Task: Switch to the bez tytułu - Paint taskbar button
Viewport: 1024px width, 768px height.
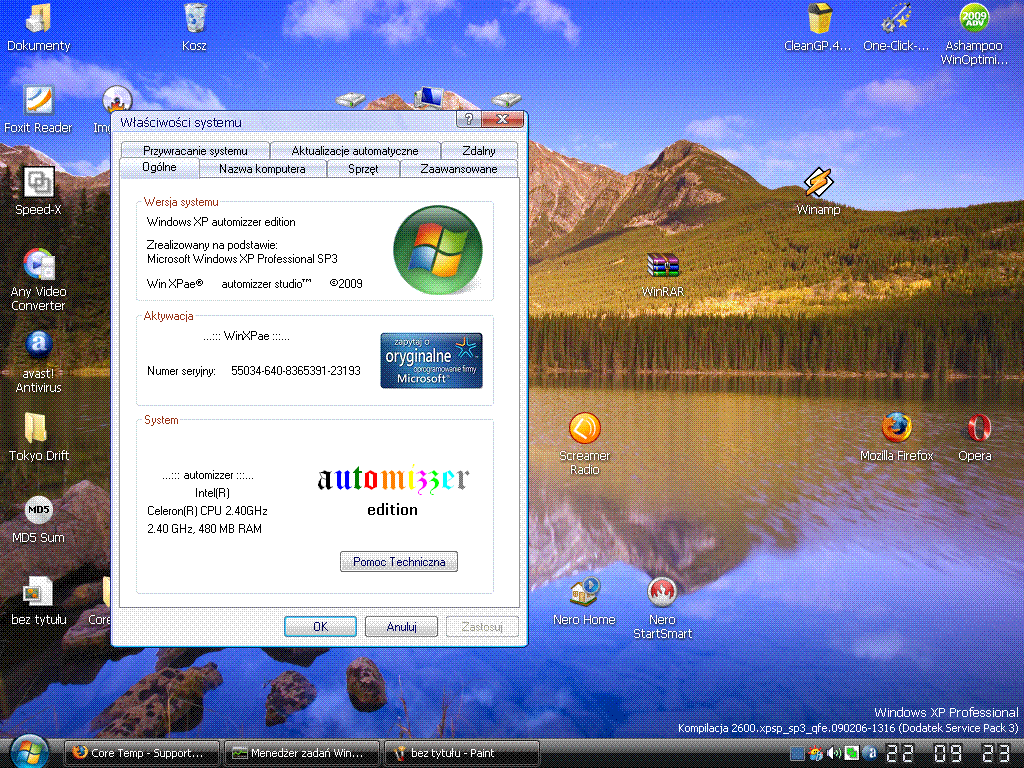Action: click(462, 753)
